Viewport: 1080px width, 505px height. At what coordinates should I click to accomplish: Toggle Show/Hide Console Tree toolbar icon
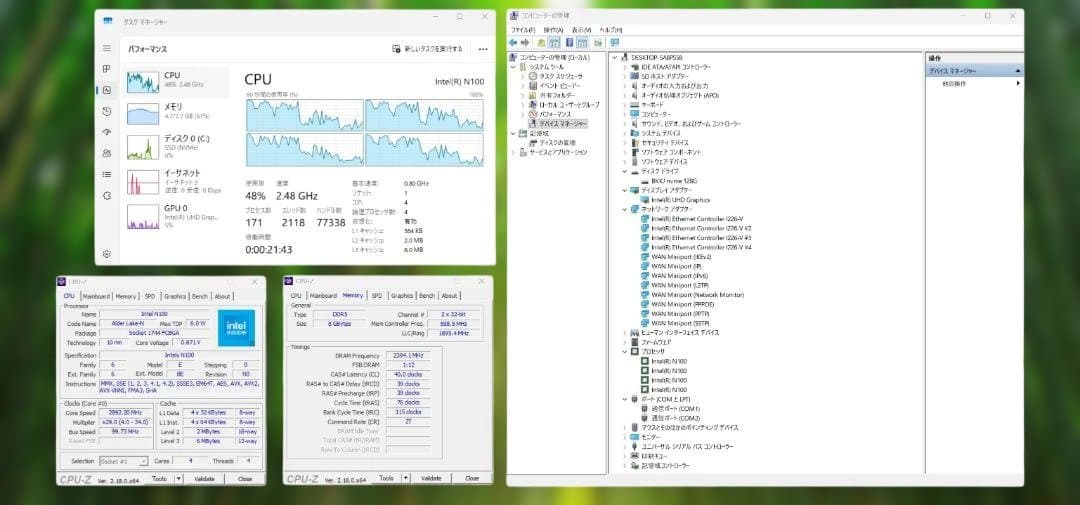point(554,43)
